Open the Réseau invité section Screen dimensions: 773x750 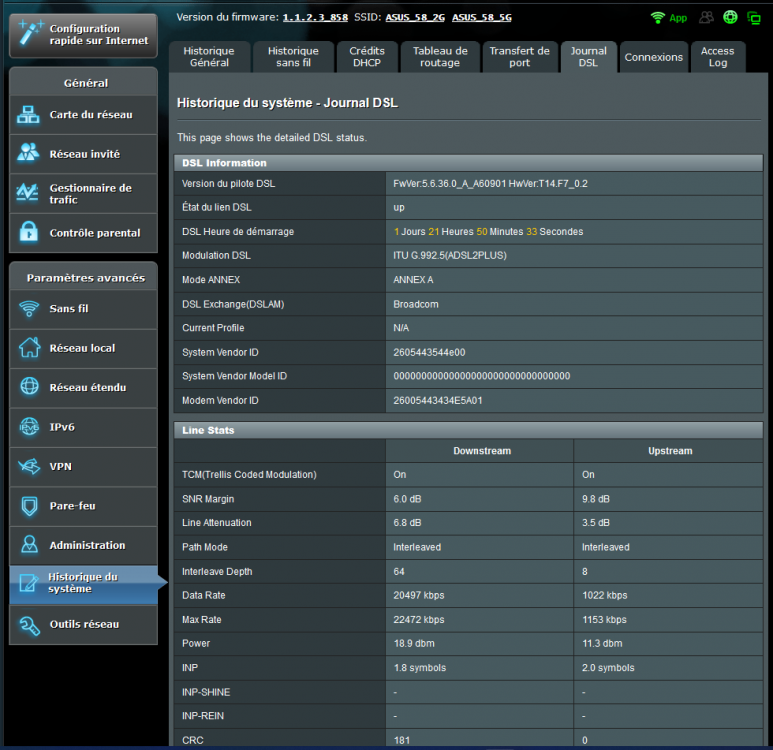(x=83, y=154)
